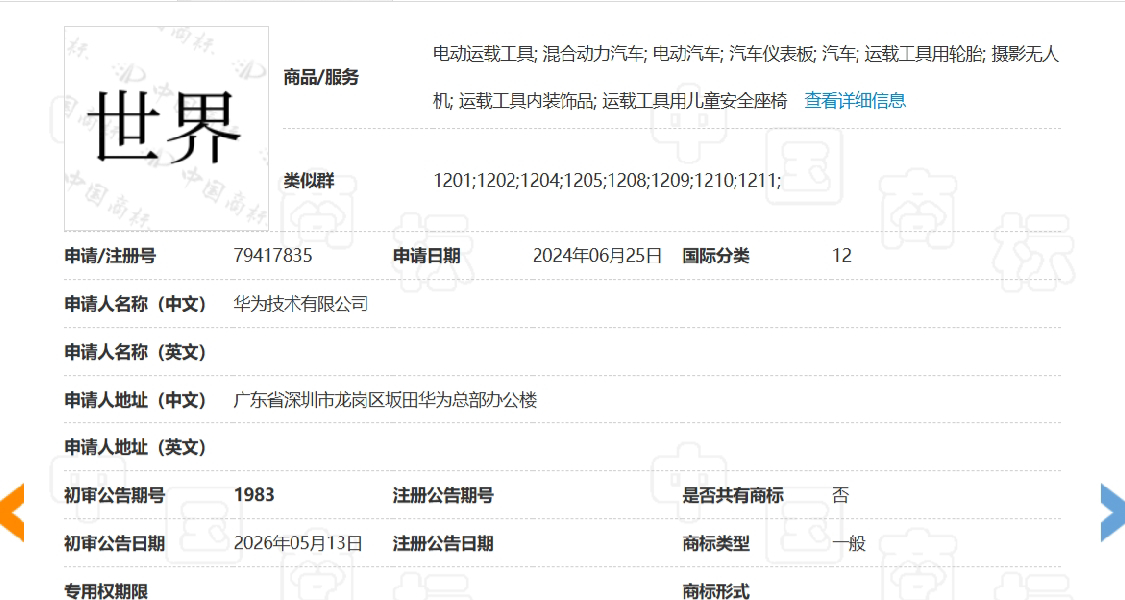The image size is (1125, 600).
Task: Select registration number 79417835
Action: (x=273, y=256)
